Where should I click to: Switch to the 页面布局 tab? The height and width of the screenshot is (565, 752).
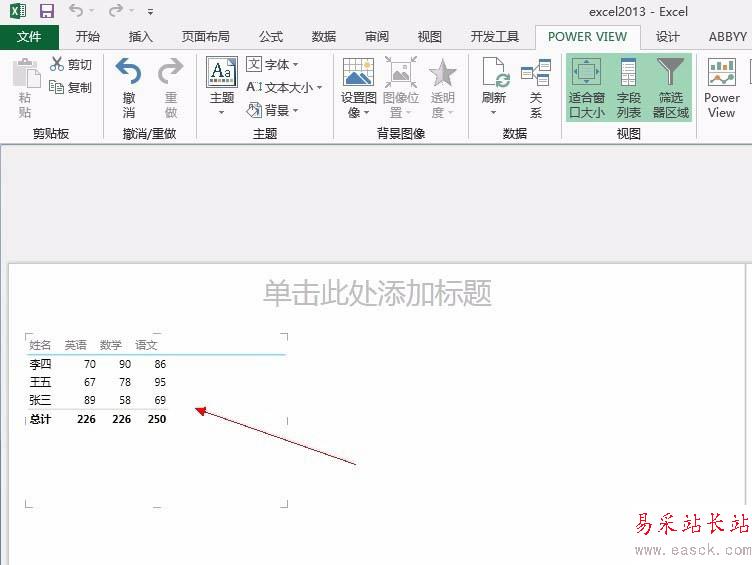pos(206,36)
